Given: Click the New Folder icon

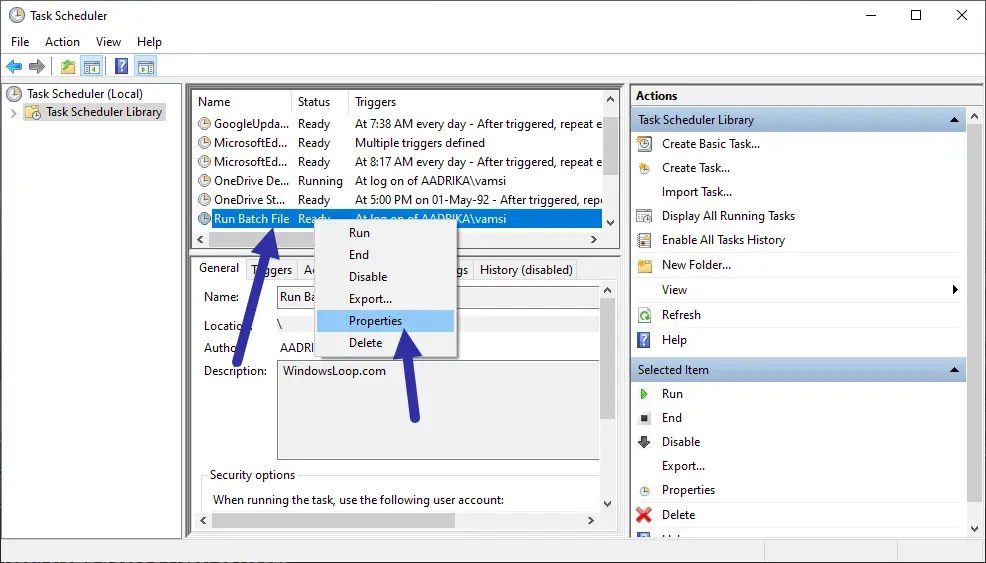Looking at the screenshot, I should [645, 265].
